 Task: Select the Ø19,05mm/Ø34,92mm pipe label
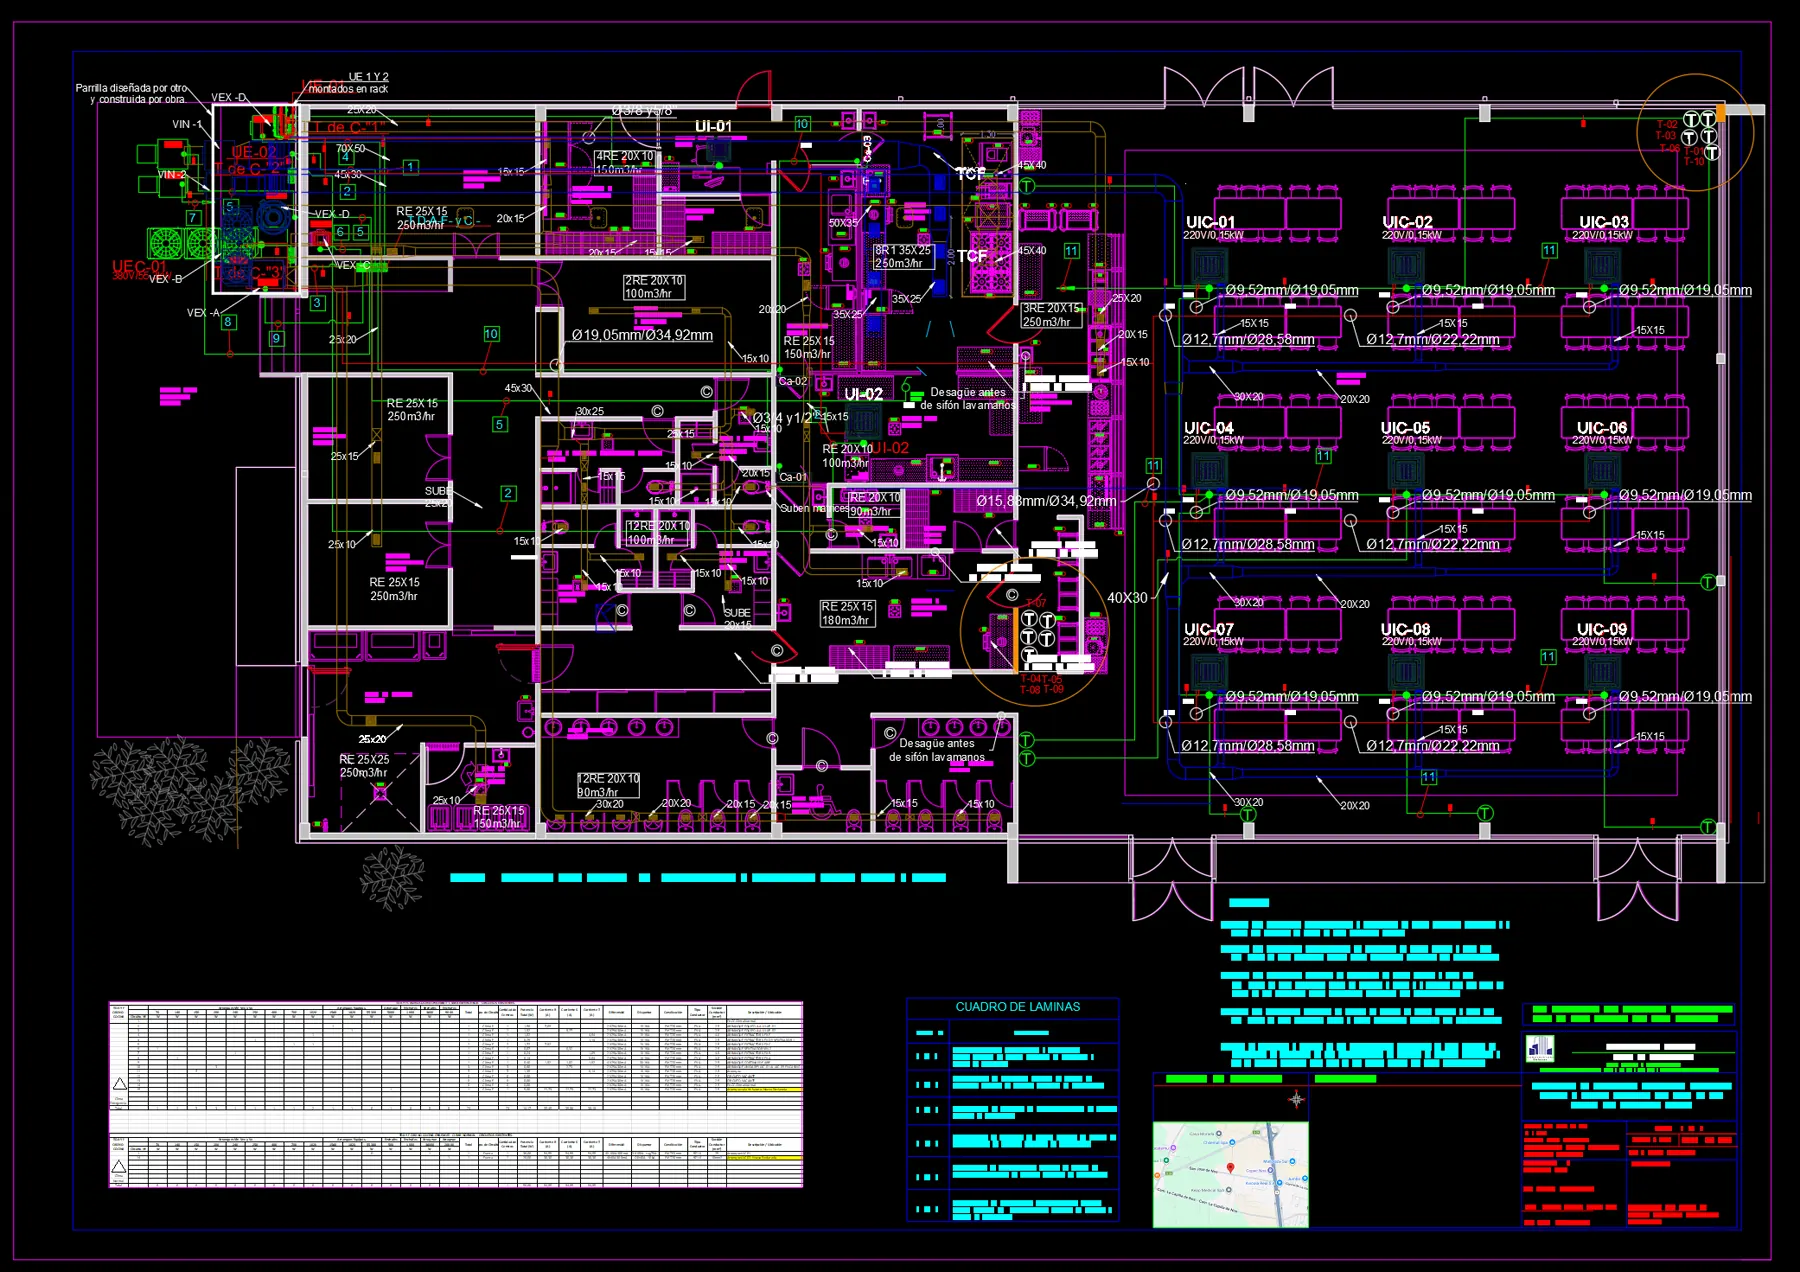642,335
